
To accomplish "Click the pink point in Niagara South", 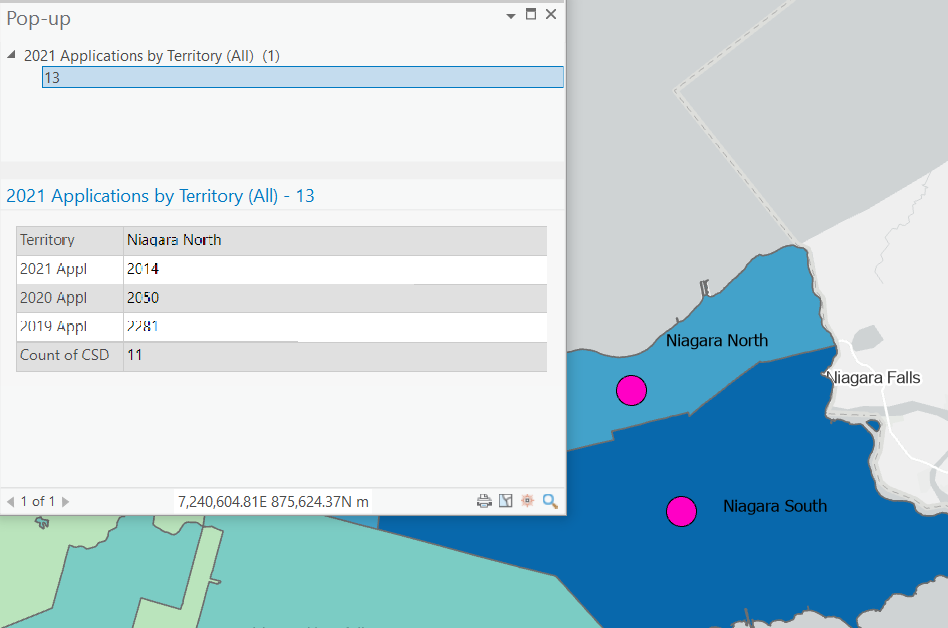I will coord(681,511).
